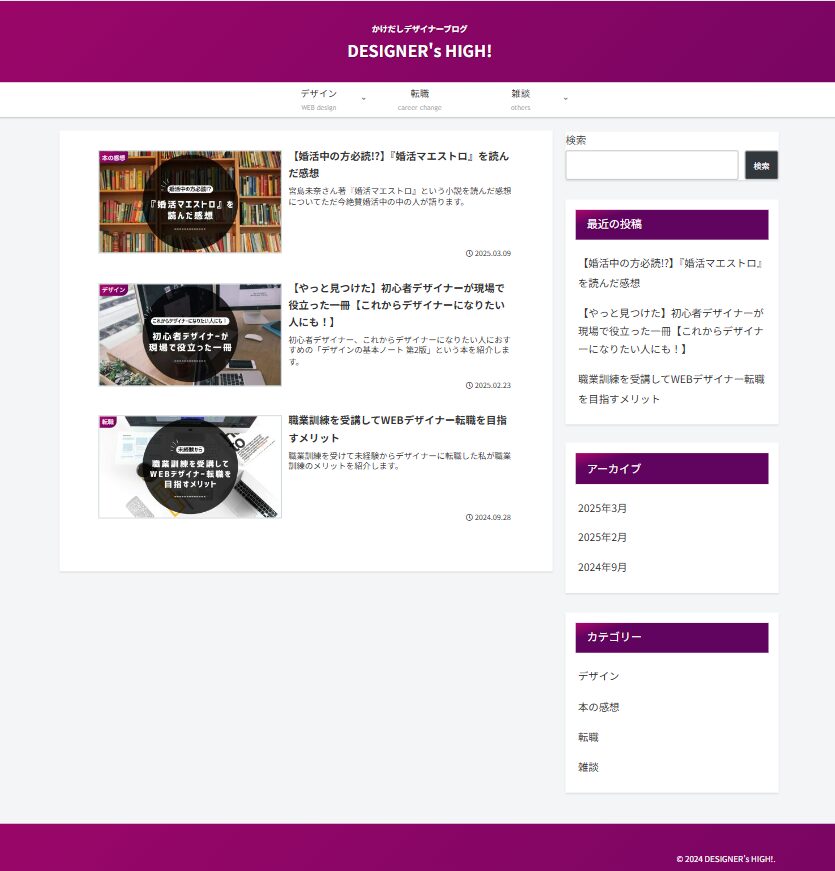Open the デザイン WEB design menu
Image resolution: width=835 pixels, height=871 pixels.
318,99
